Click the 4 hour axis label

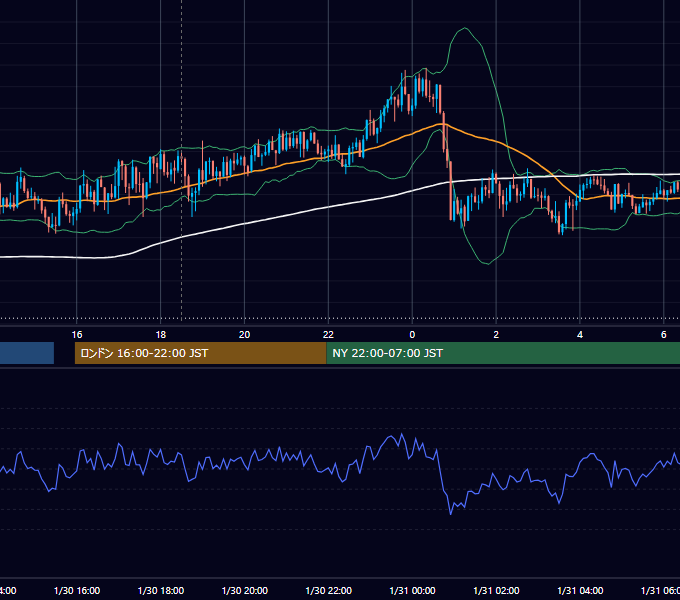pyautogui.click(x=580, y=335)
